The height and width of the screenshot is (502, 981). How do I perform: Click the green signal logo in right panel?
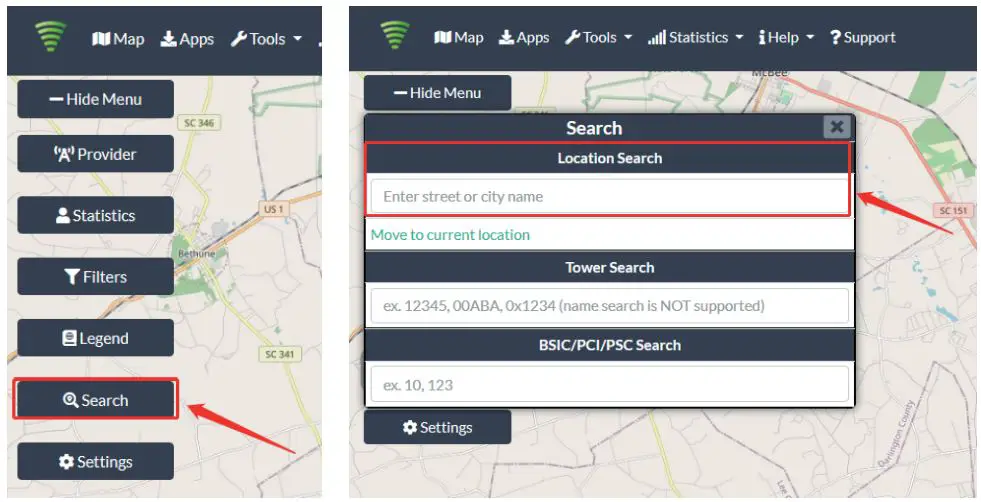tap(395, 35)
